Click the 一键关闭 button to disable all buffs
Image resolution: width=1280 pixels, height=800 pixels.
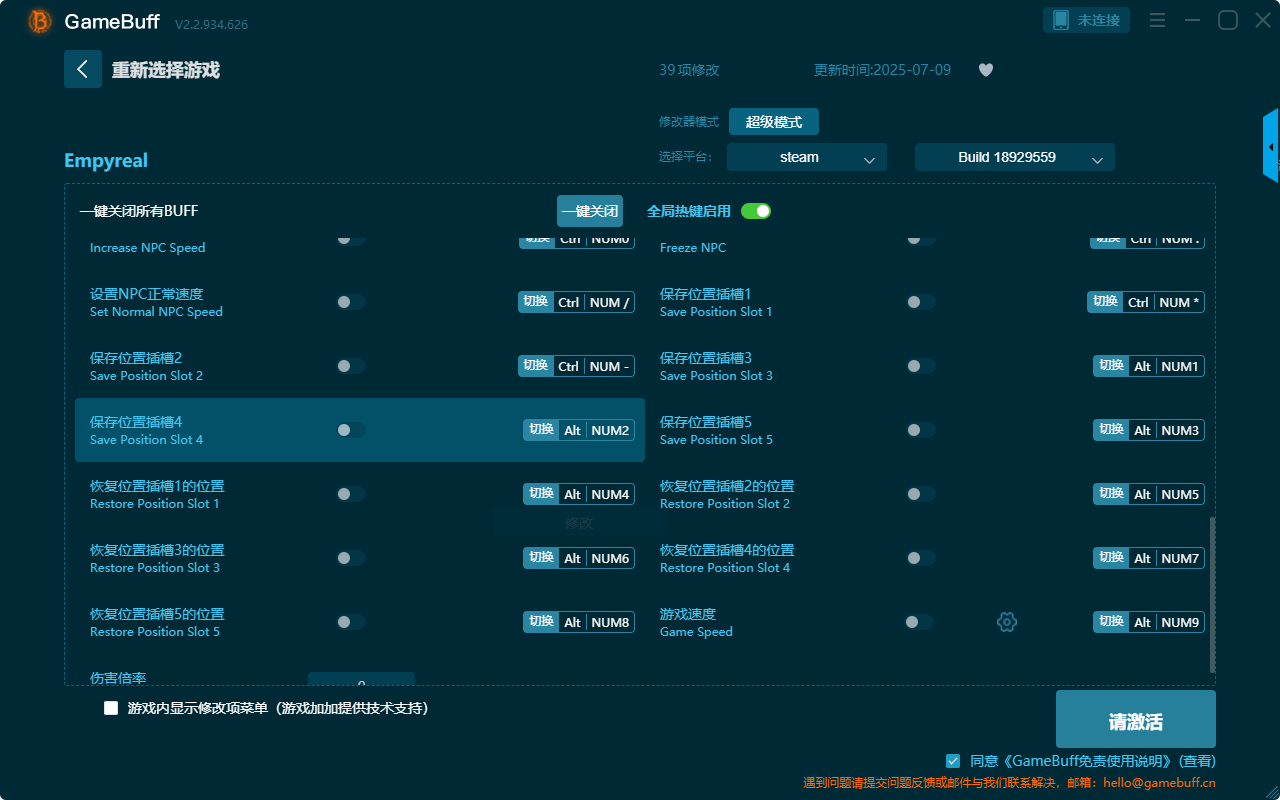(x=589, y=211)
